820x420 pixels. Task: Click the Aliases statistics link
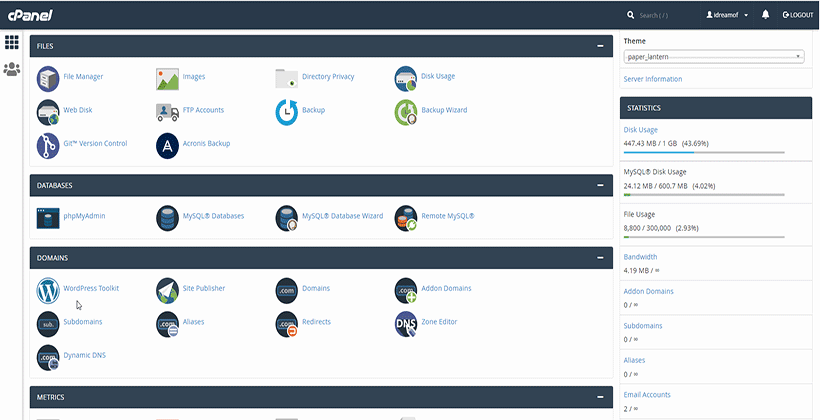point(634,360)
